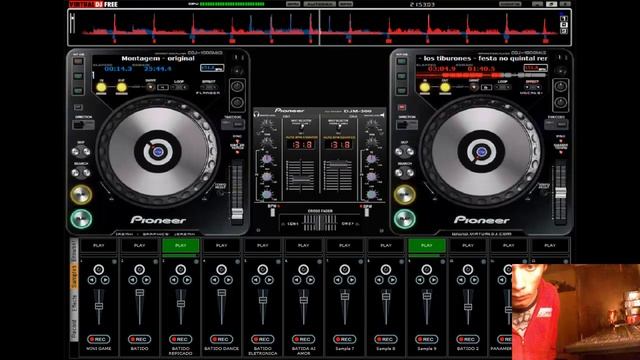Play the BATIDO sample
Viewport: 640px width, 360px height.
pyautogui.click(x=139, y=246)
